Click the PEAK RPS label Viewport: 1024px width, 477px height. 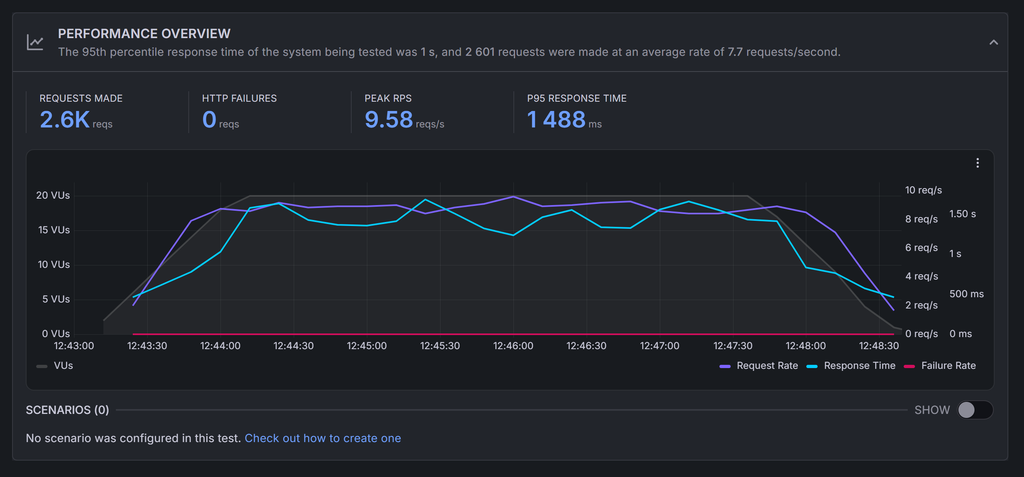[389, 99]
